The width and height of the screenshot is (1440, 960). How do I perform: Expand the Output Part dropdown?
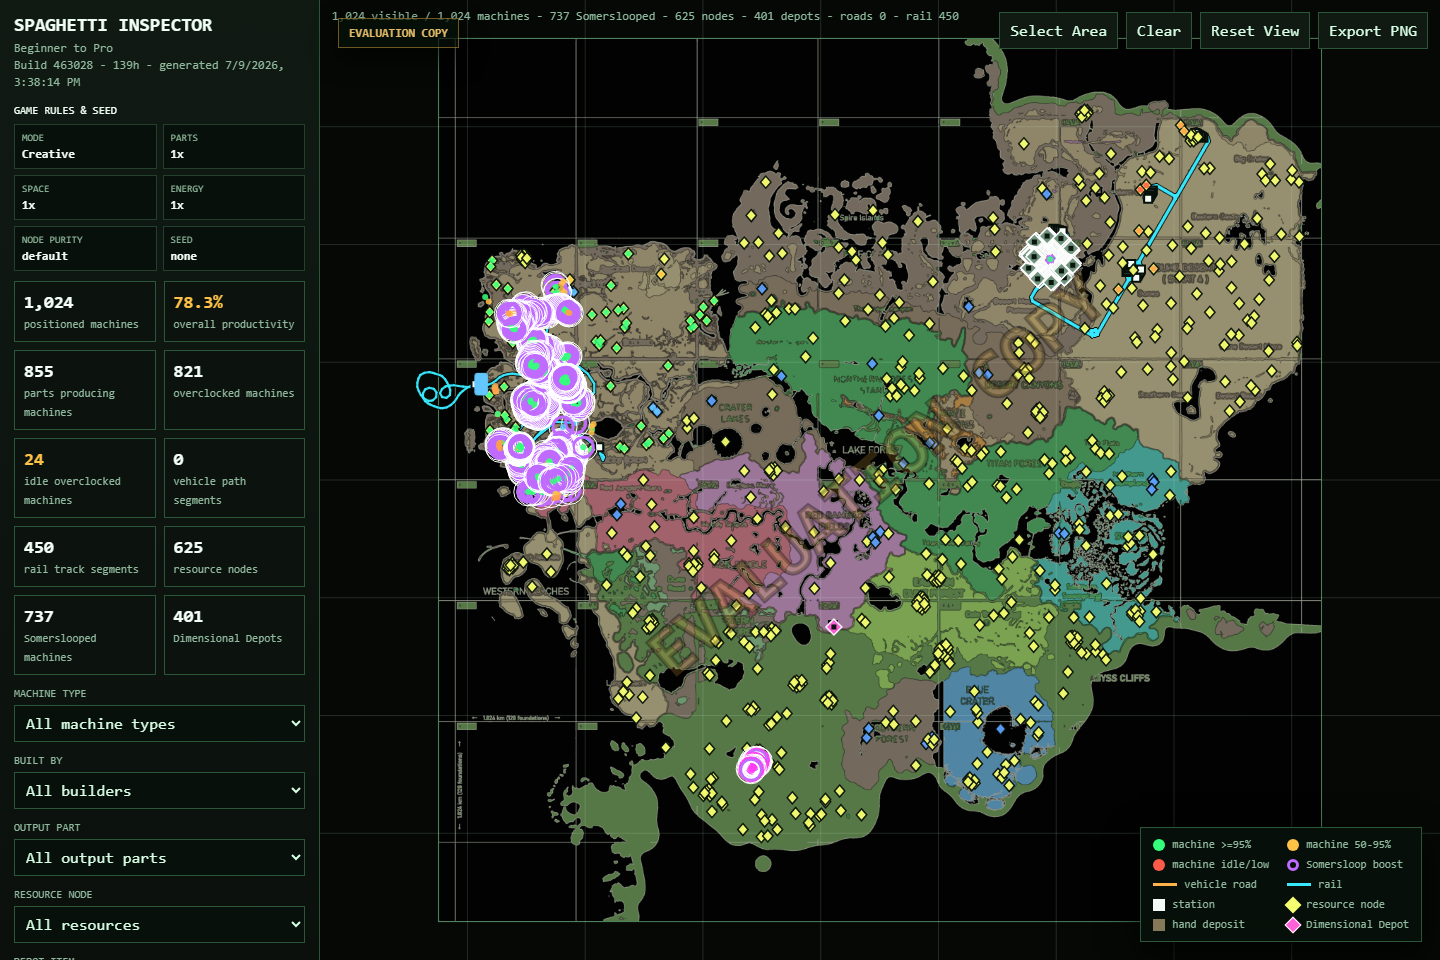point(159,858)
